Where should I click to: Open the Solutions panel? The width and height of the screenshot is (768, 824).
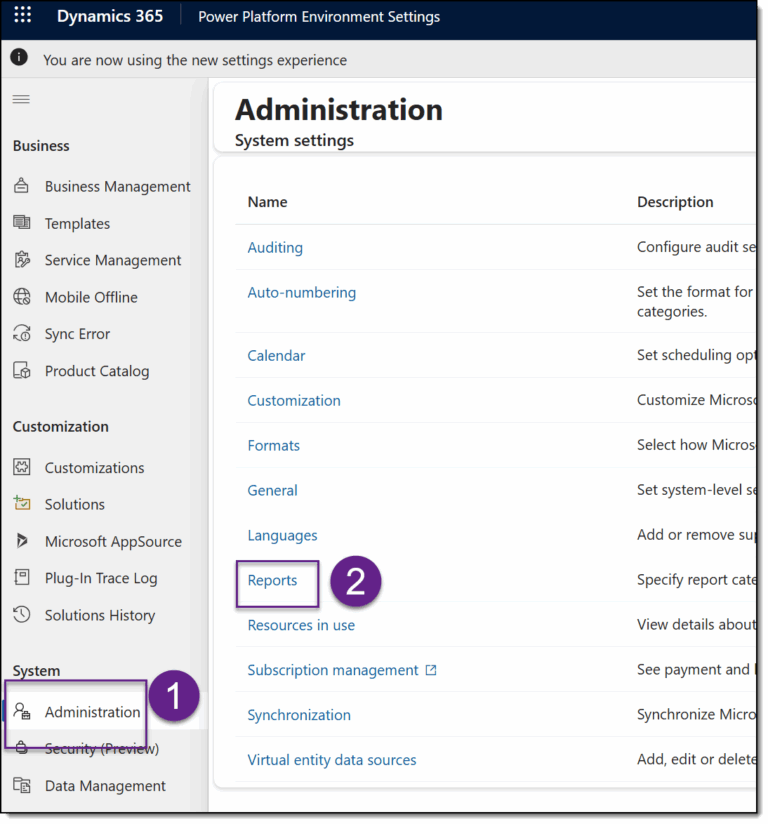click(x=73, y=504)
